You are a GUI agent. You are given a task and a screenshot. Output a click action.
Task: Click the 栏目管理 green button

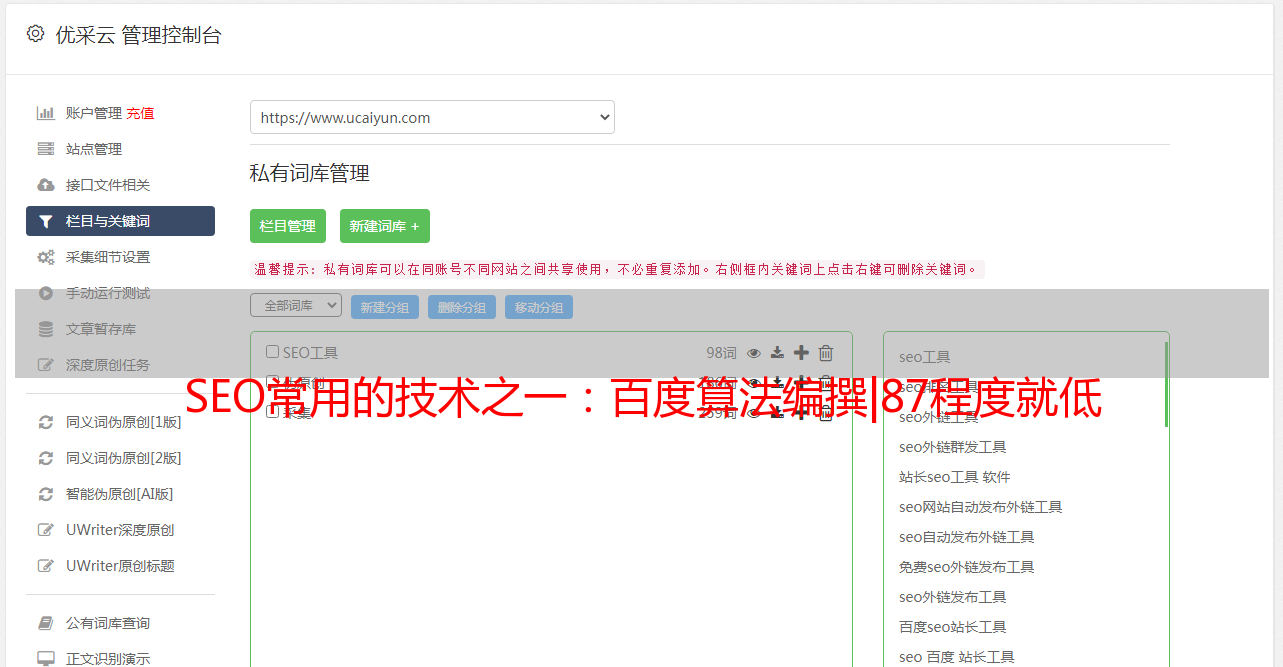coord(288,226)
